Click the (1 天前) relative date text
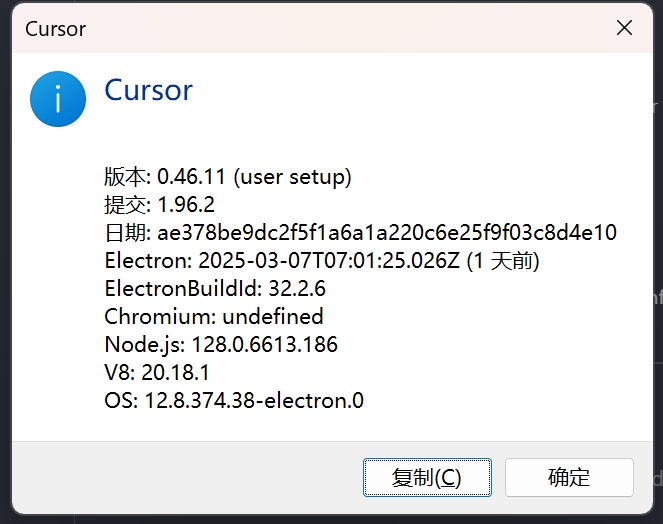Image resolution: width=663 pixels, height=524 pixels. tap(503, 261)
